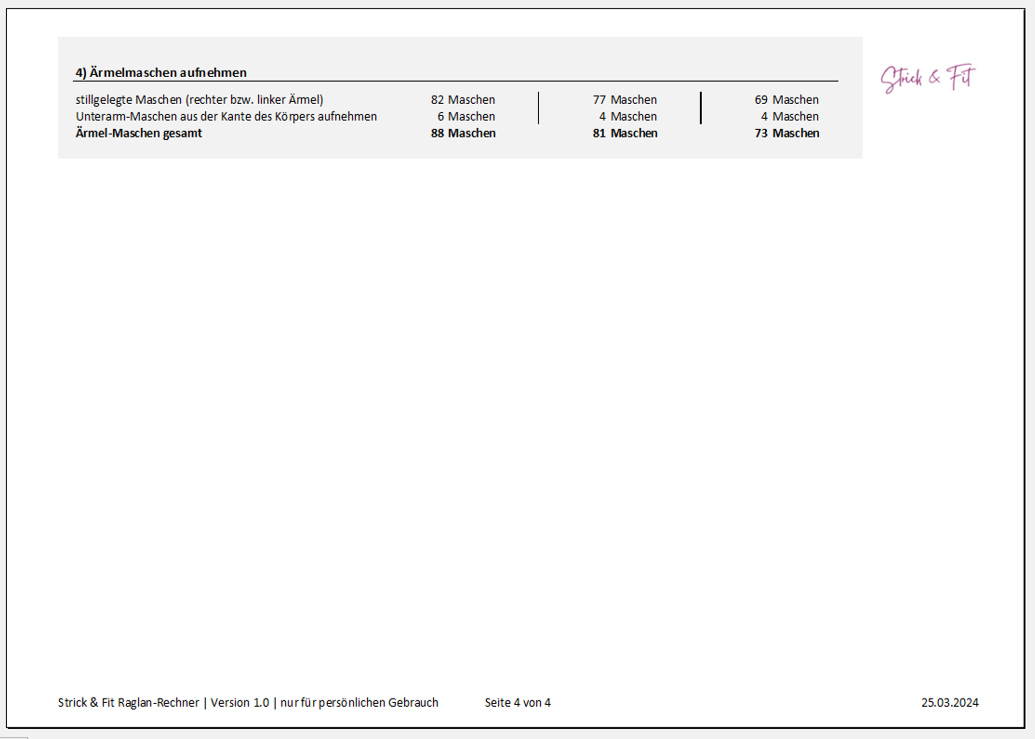Click the '6 Maschen' underarm value
This screenshot has width=1035, height=739.
(465, 116)
